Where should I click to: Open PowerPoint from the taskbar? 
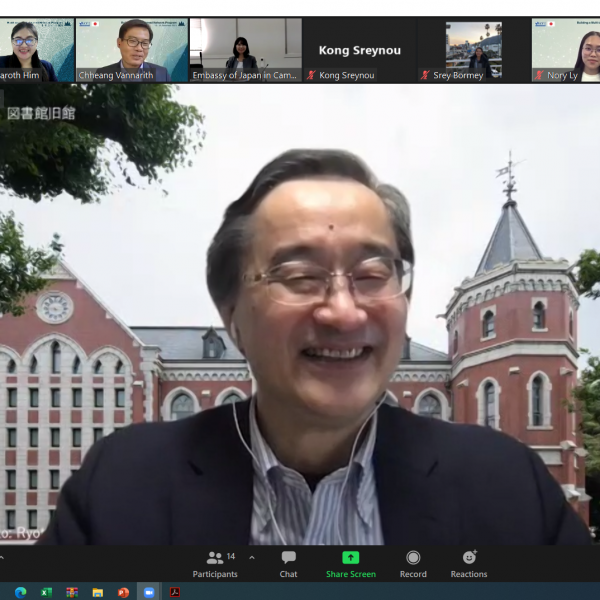(124, 592)
